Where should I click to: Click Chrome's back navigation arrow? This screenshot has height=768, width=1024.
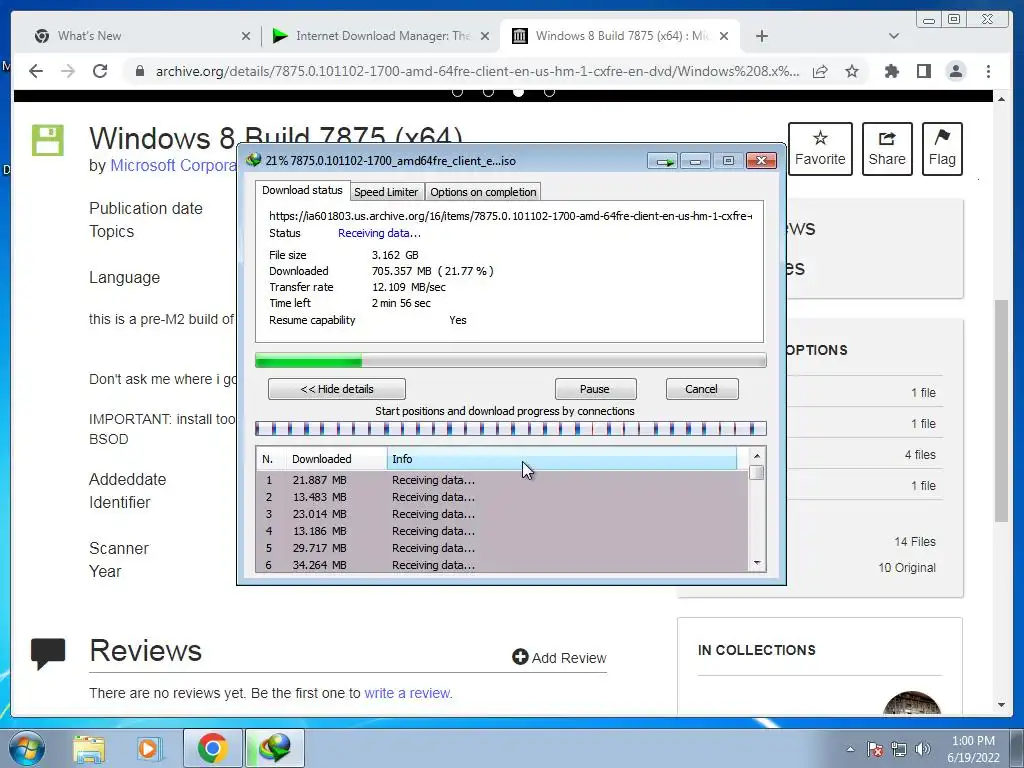36,71
